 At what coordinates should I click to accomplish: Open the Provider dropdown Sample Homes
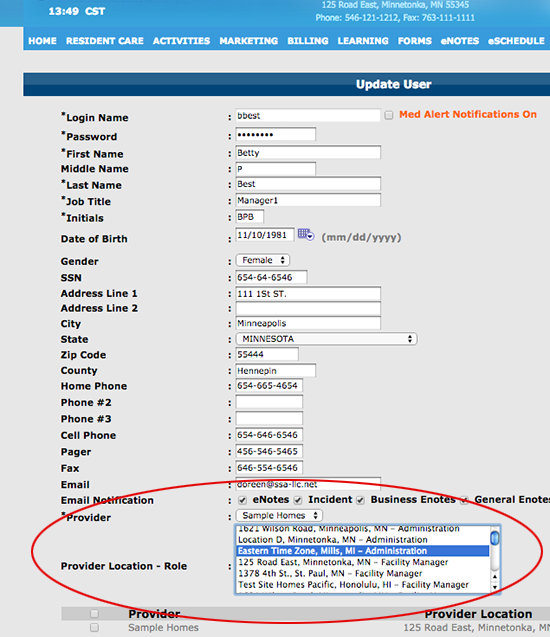pos(279,516)
